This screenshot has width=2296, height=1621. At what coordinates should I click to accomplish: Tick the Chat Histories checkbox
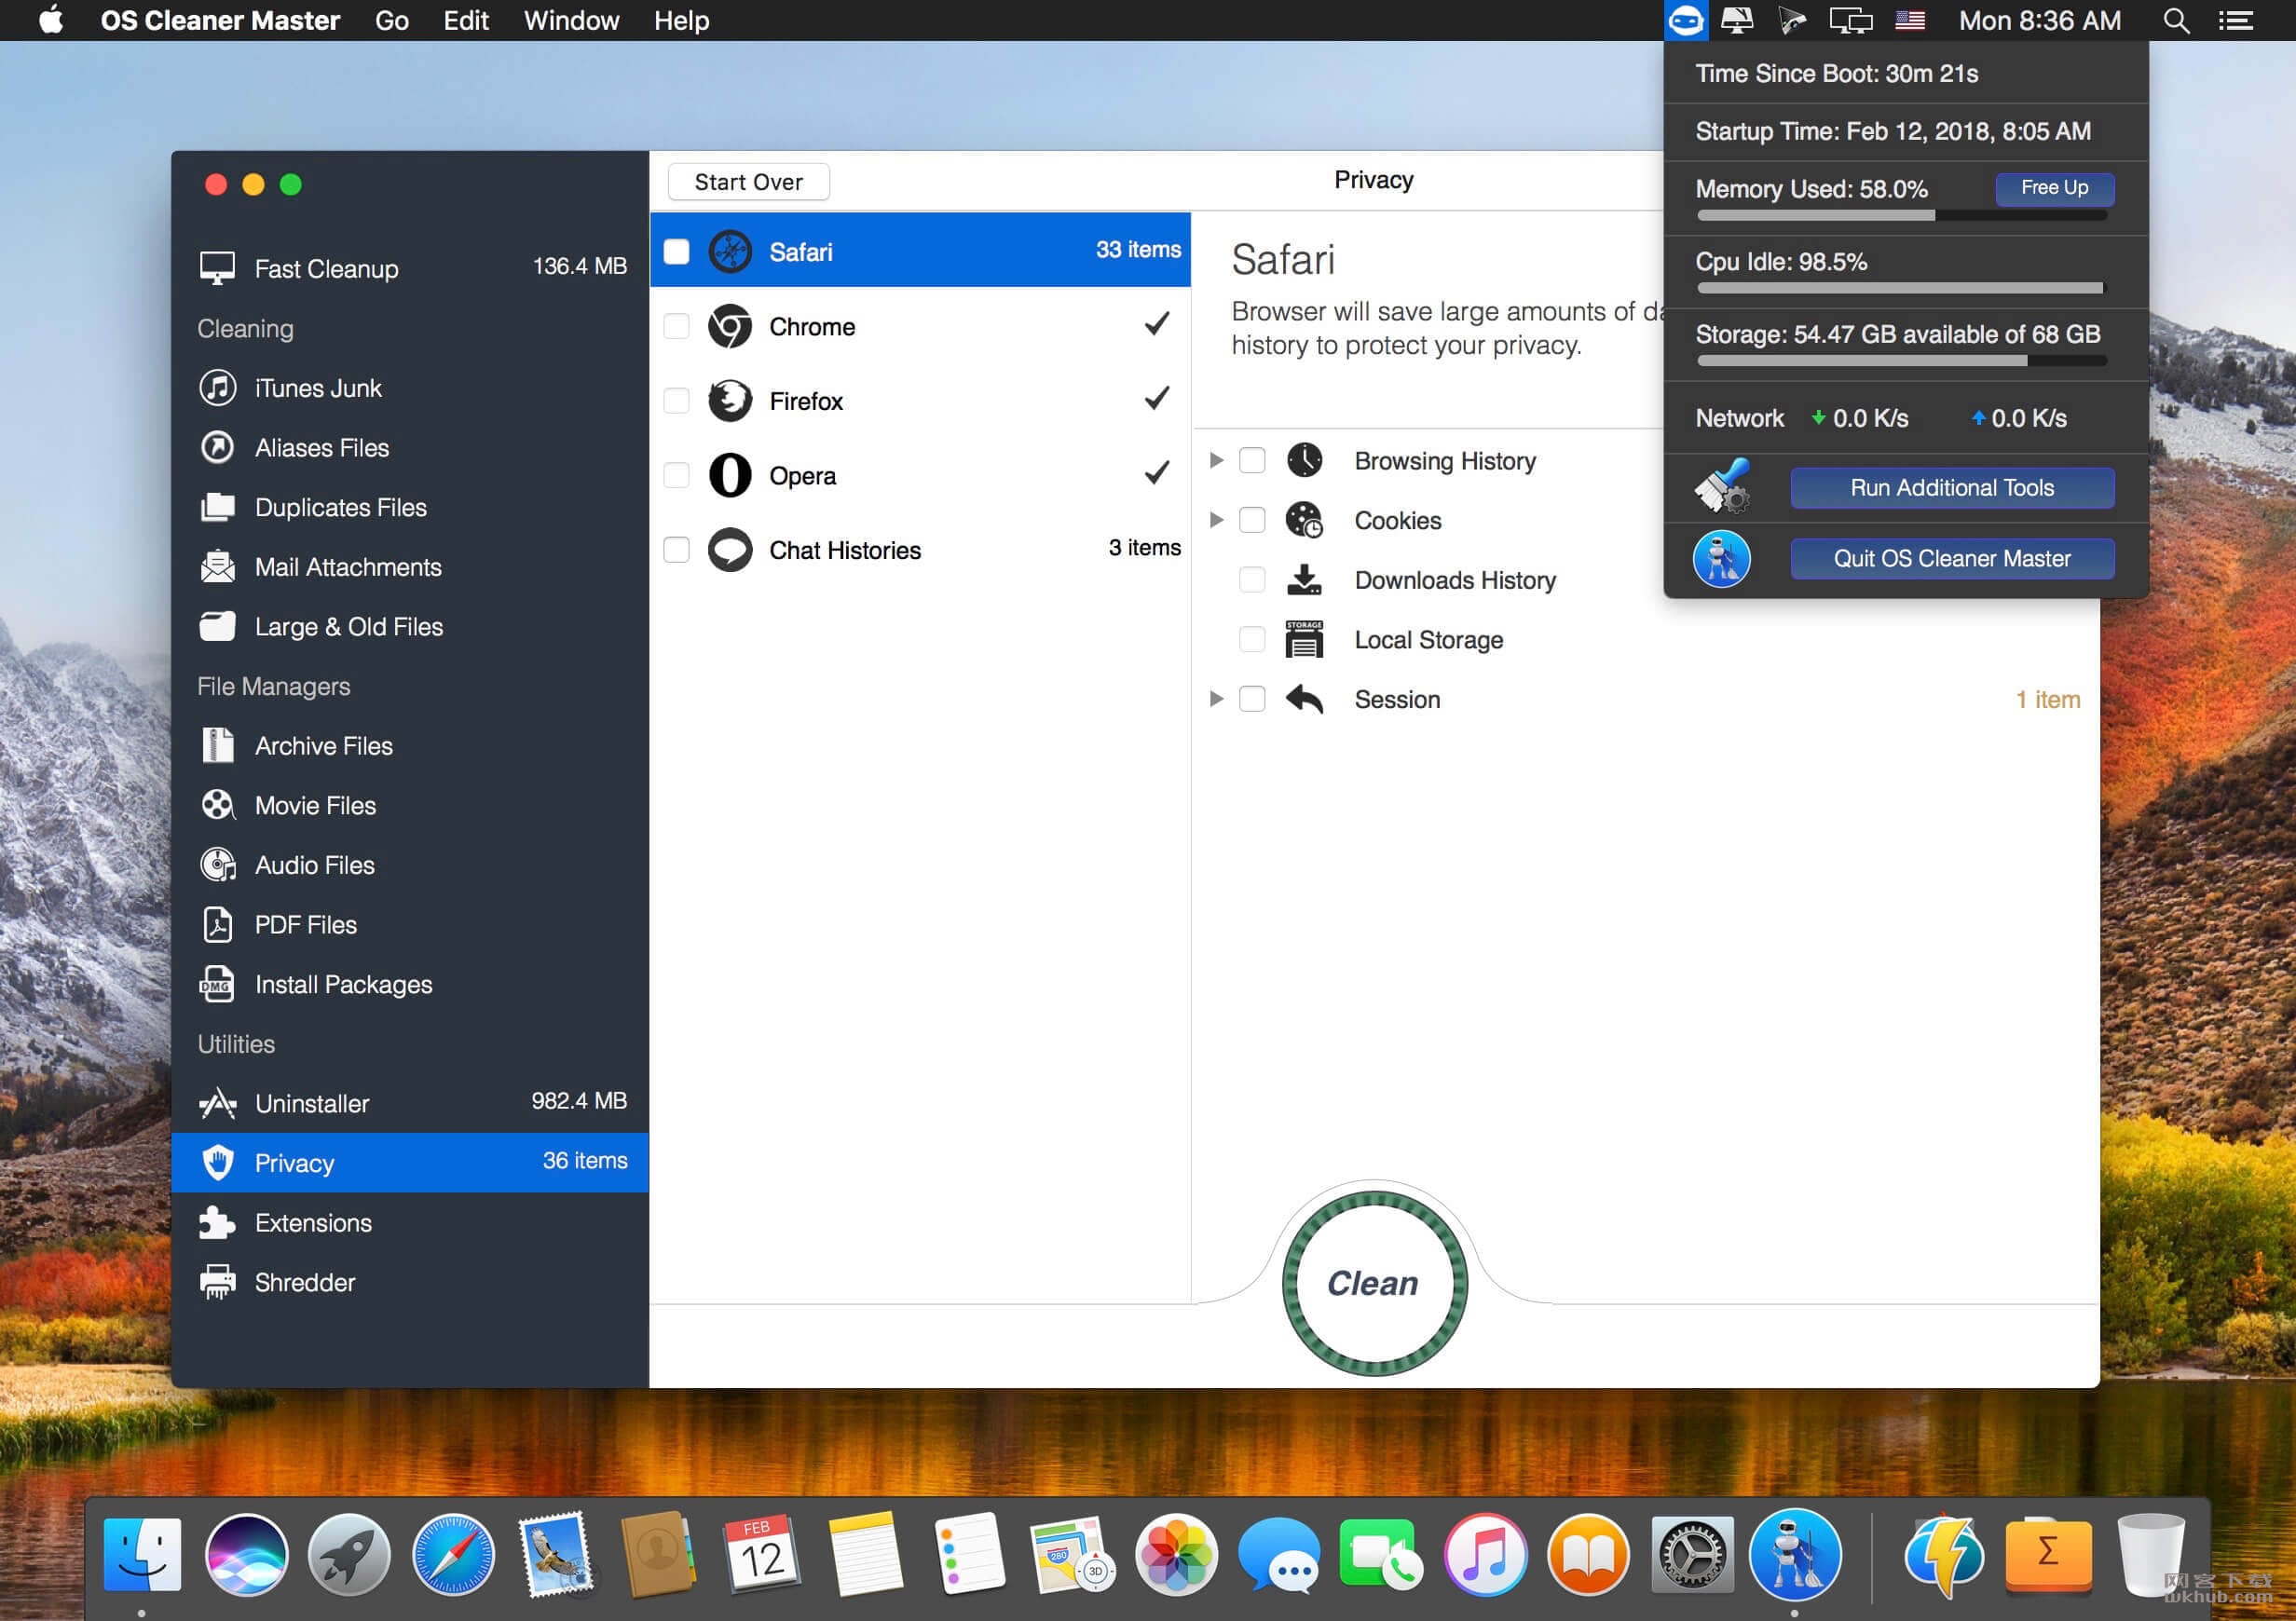pos(677,550)
